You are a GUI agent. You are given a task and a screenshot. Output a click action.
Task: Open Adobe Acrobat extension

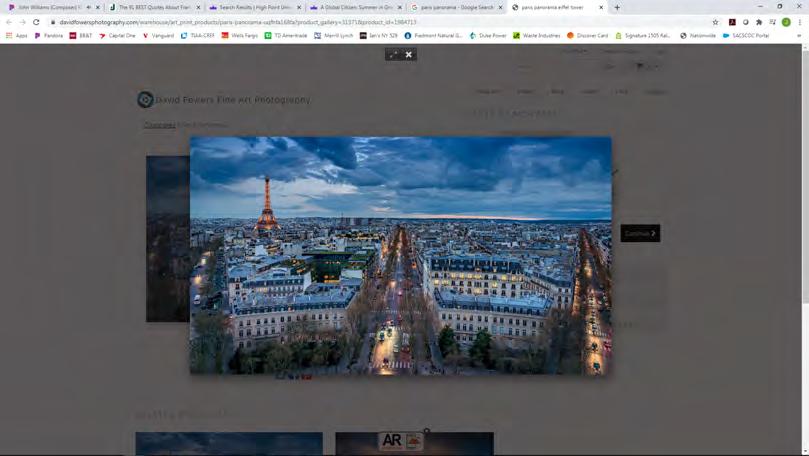coord(732,22)
